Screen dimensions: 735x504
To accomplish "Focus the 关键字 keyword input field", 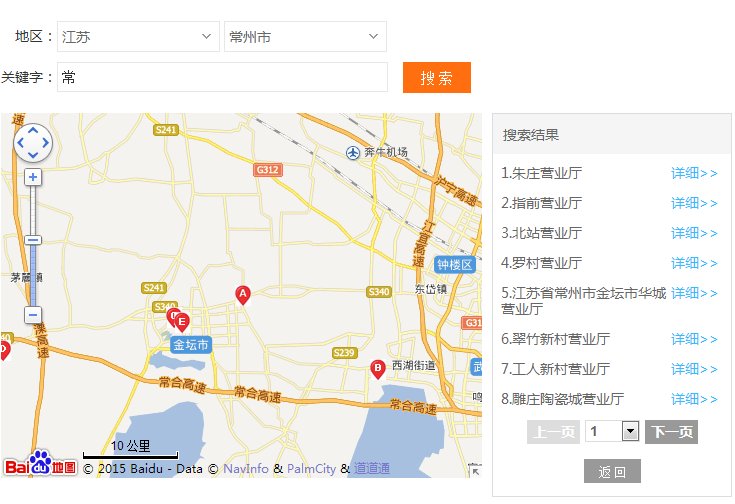I will (222, 77).
